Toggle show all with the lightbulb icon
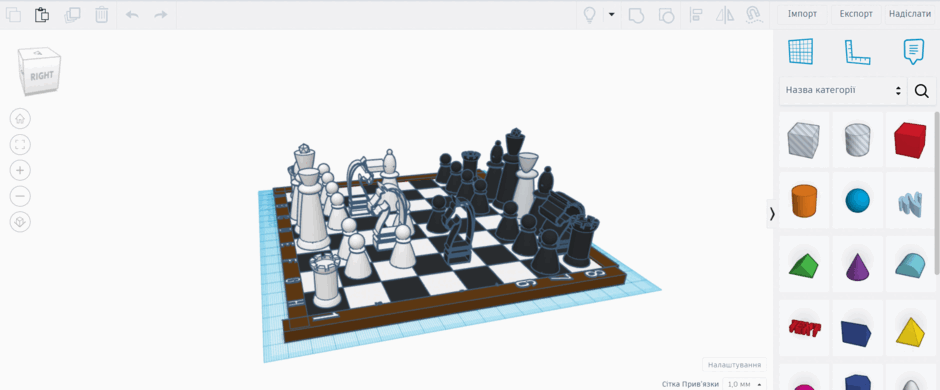 tap(589, 14)
